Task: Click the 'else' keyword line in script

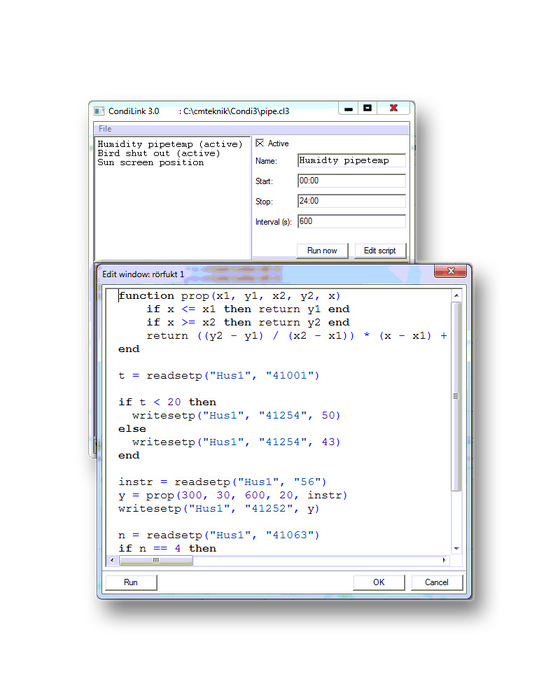Action: pyautogui.click(x=132, y=429)
